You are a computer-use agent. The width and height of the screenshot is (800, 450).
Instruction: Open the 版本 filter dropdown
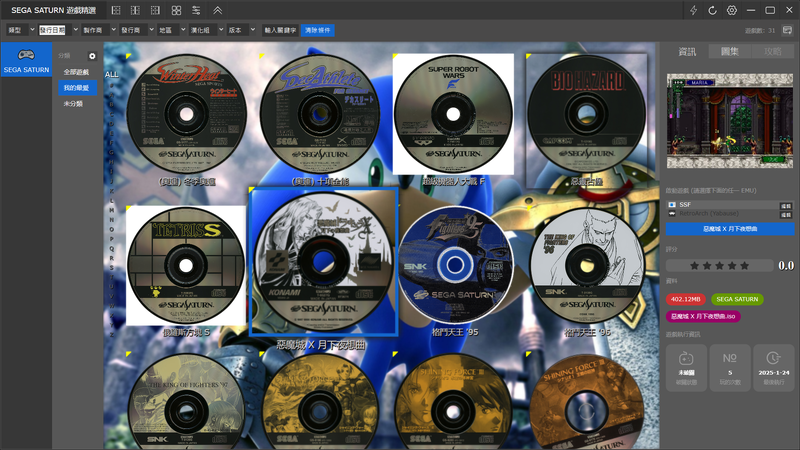241,30
